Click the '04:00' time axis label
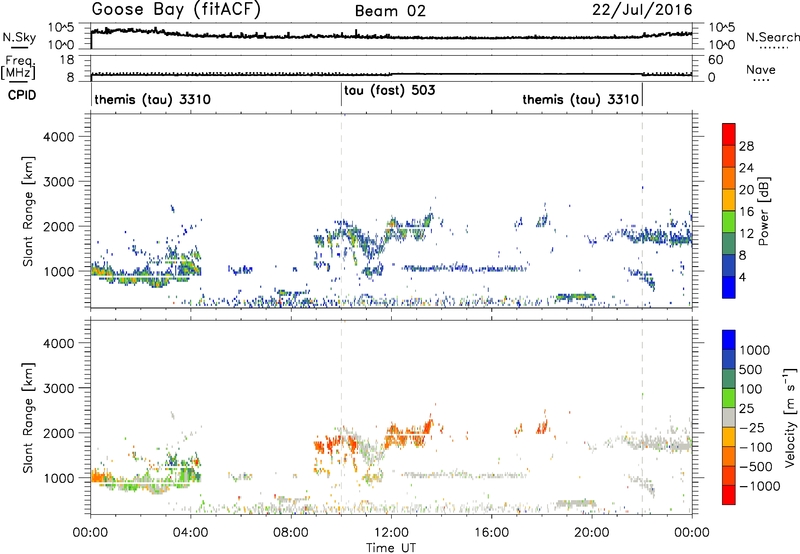 click(x=191, y=533)
